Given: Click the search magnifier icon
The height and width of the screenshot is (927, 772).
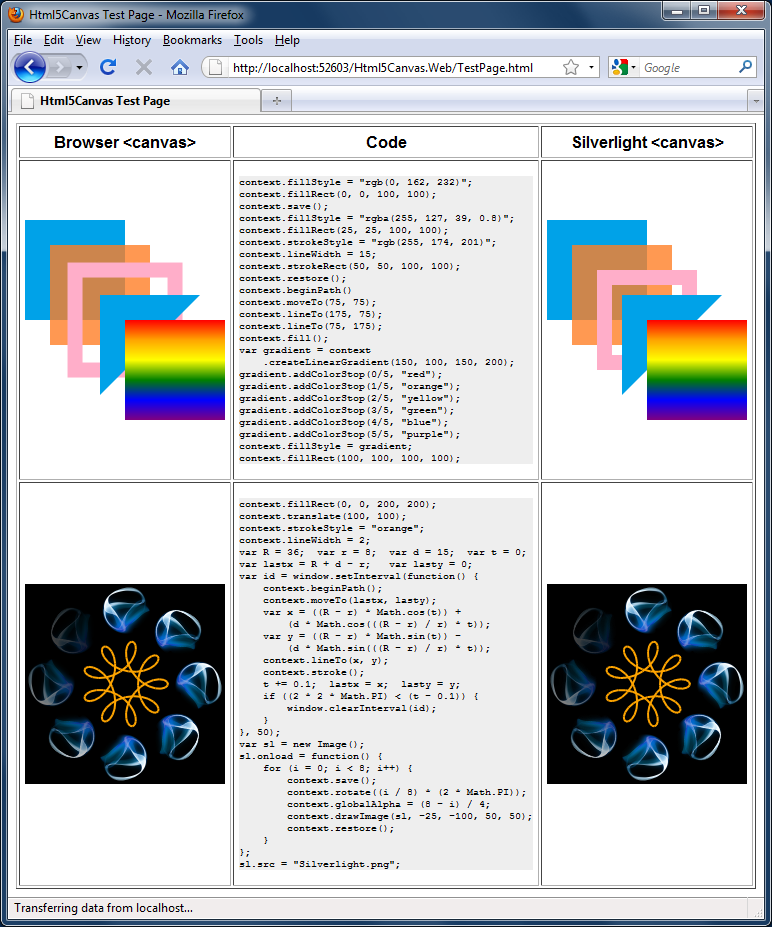Looking at the screenshot, I should tap(746, 67).
